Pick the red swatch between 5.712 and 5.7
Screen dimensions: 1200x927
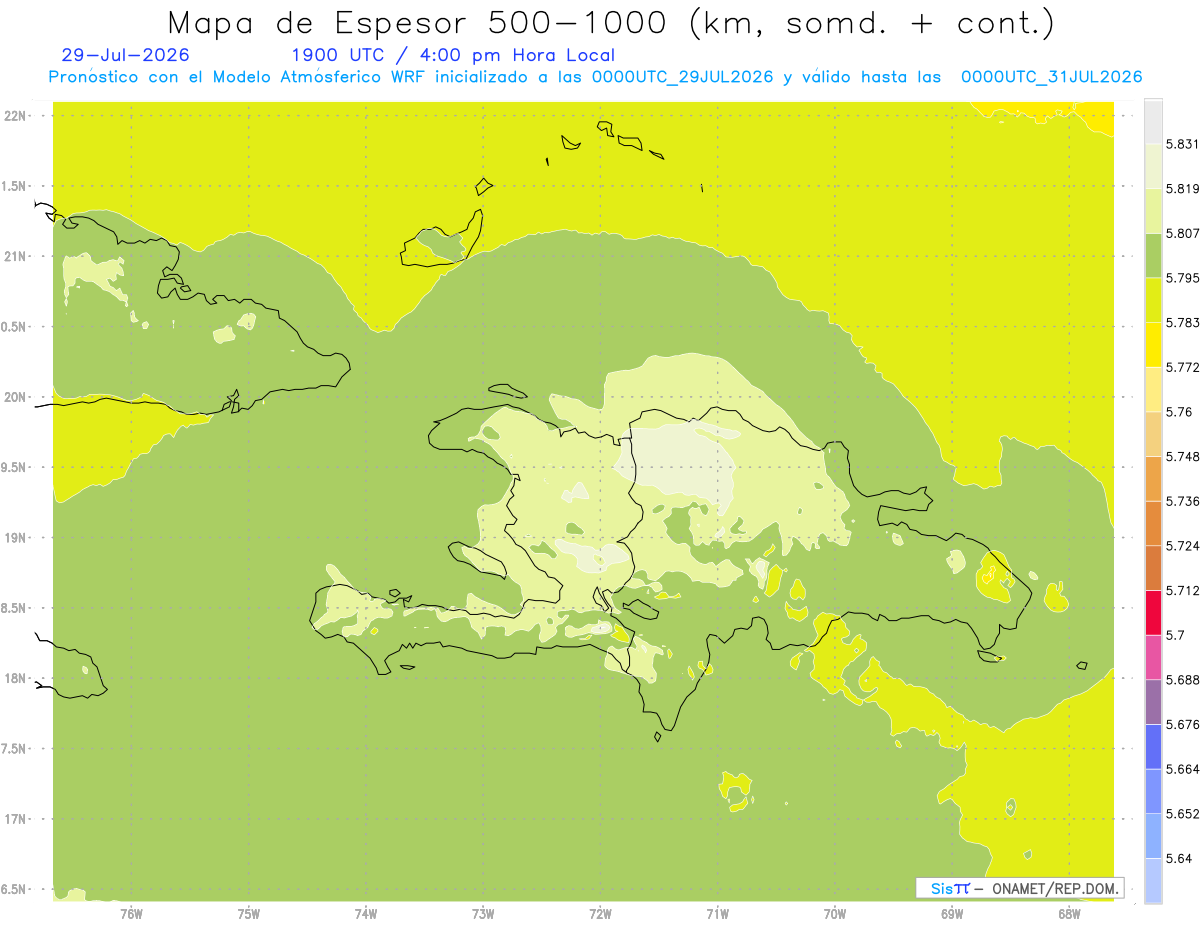1153,612
